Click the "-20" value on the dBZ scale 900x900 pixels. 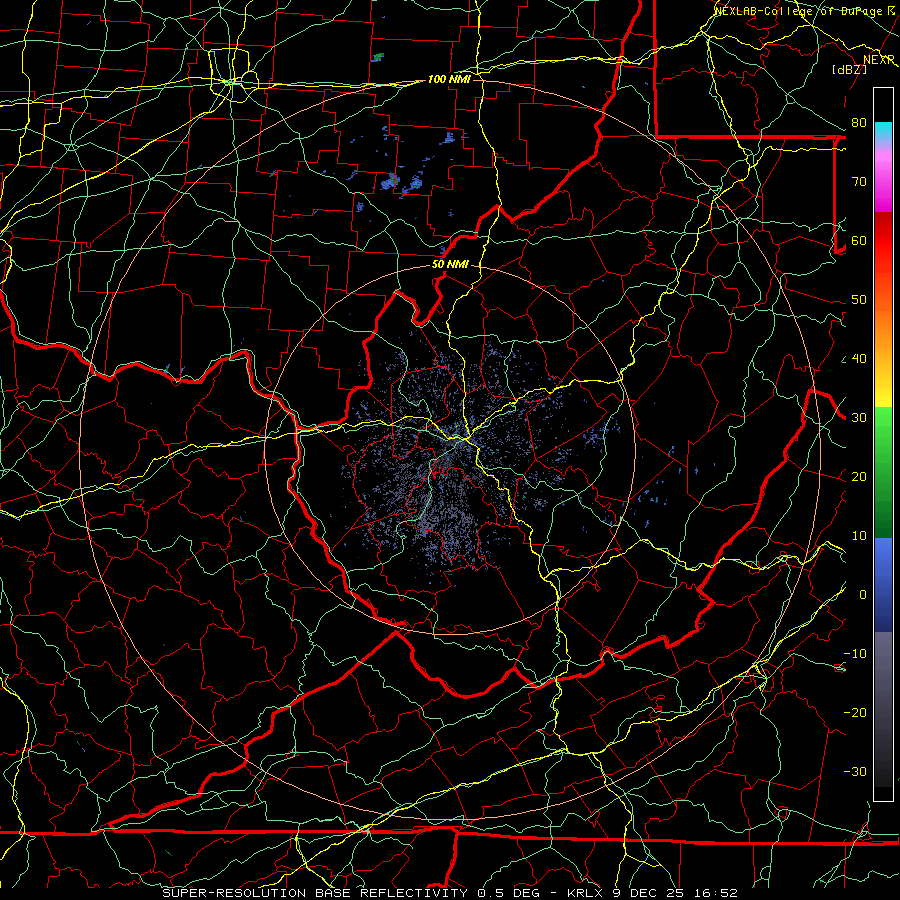tap(855, 713)
